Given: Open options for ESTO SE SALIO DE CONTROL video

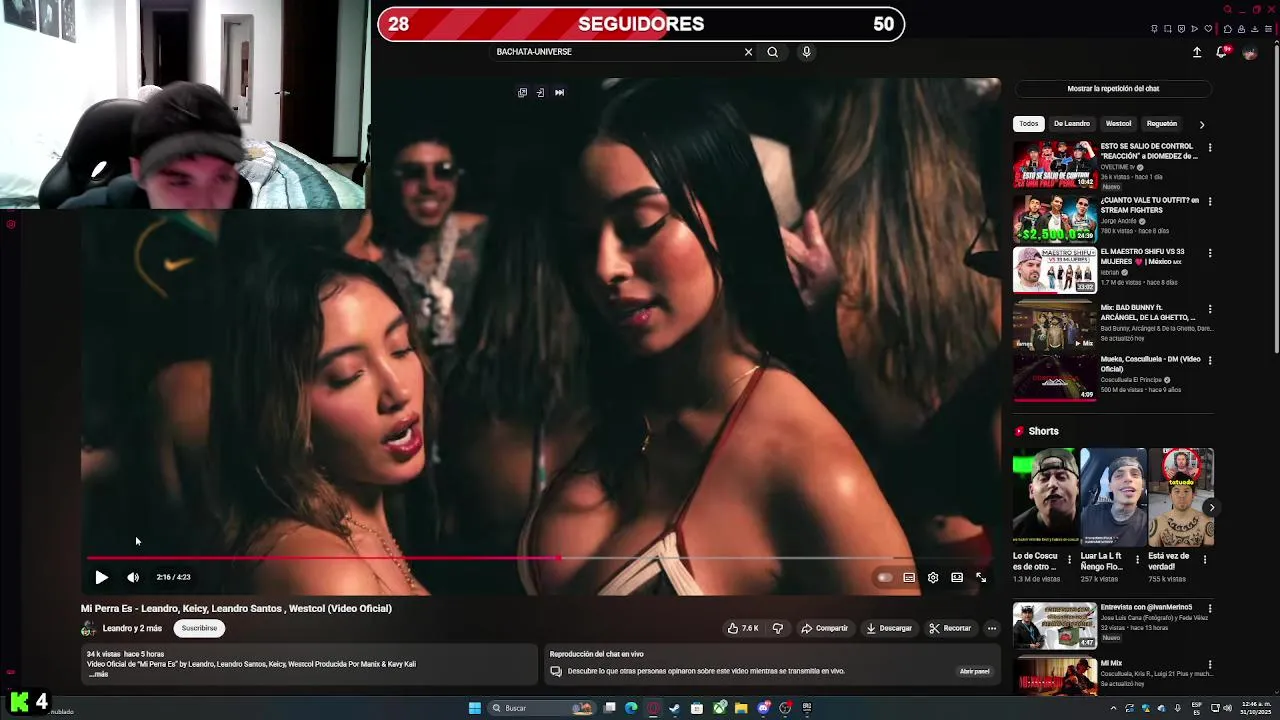Looking at the screenshot, I should tap(1210, 148).
